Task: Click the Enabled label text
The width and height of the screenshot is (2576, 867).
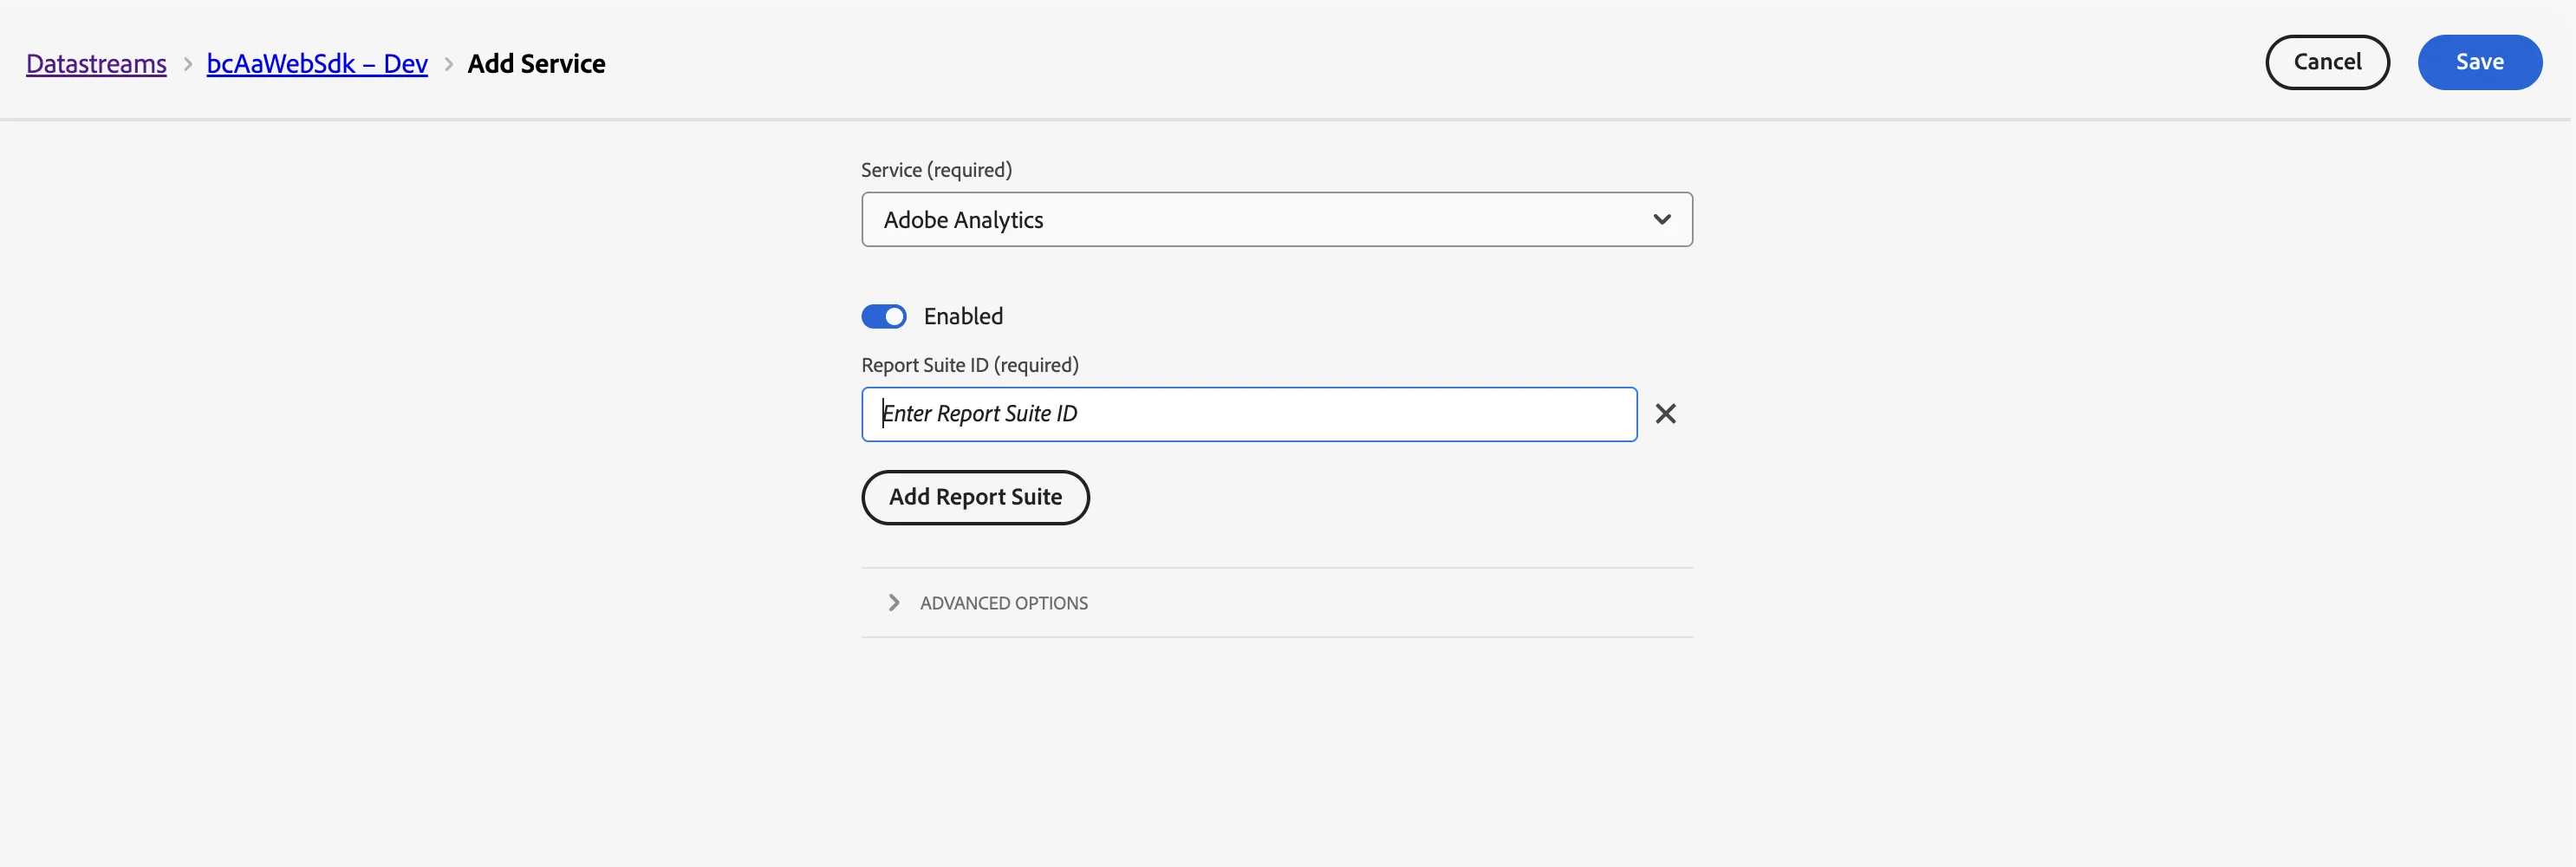Action: (963, 317)
